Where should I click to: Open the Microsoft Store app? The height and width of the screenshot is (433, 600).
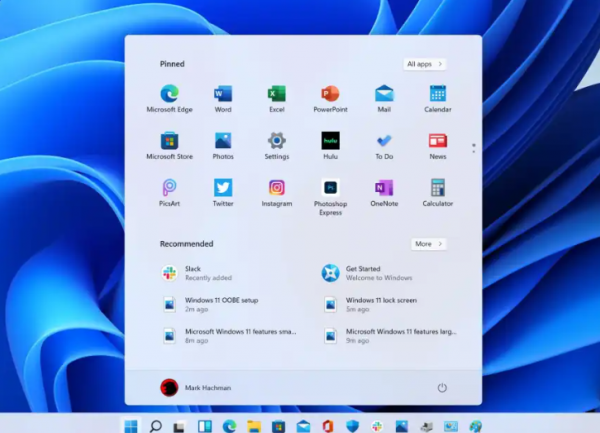(169, 141)
